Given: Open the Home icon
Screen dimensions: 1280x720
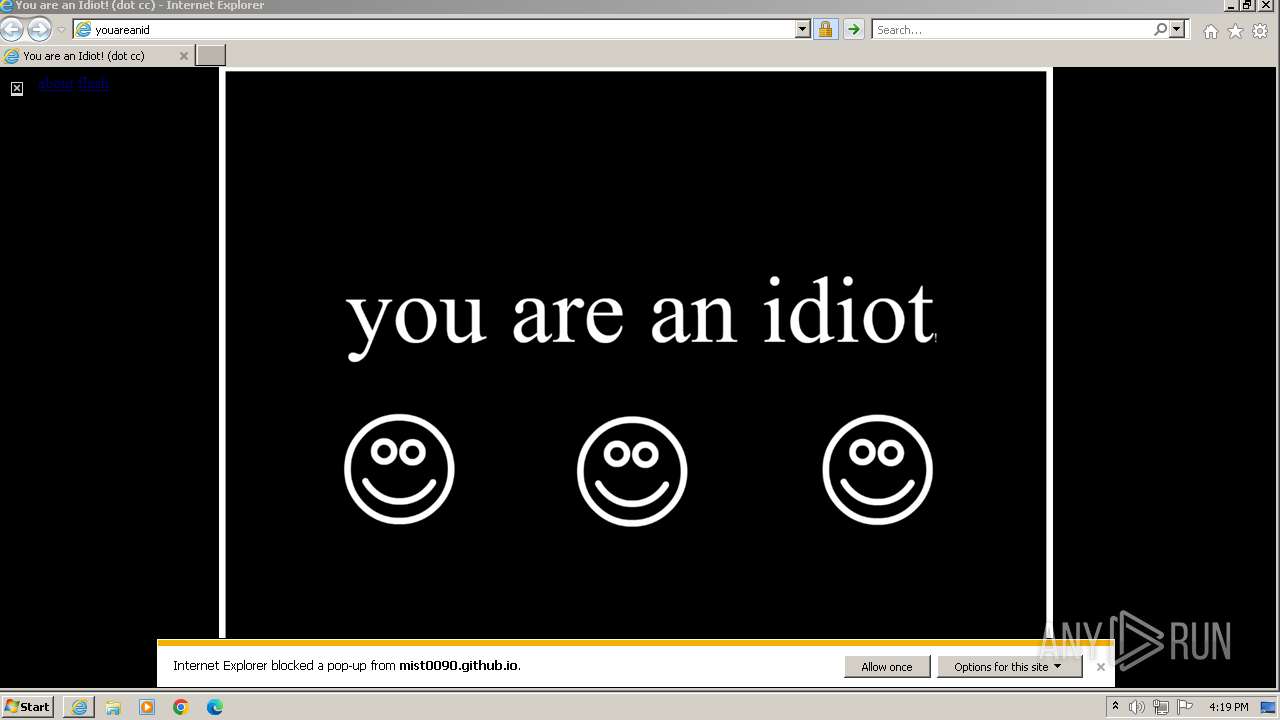Looking at the screenshot, I should (1211, 31).
